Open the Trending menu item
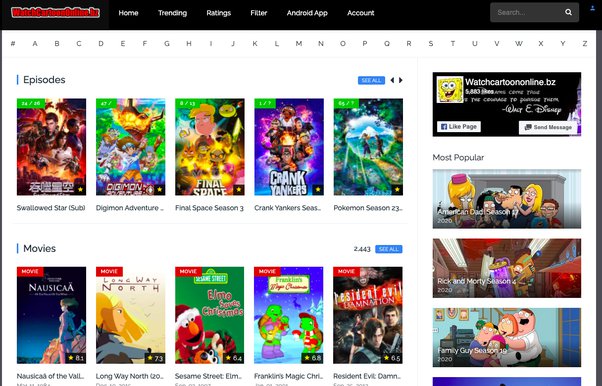 click(172, 13)
